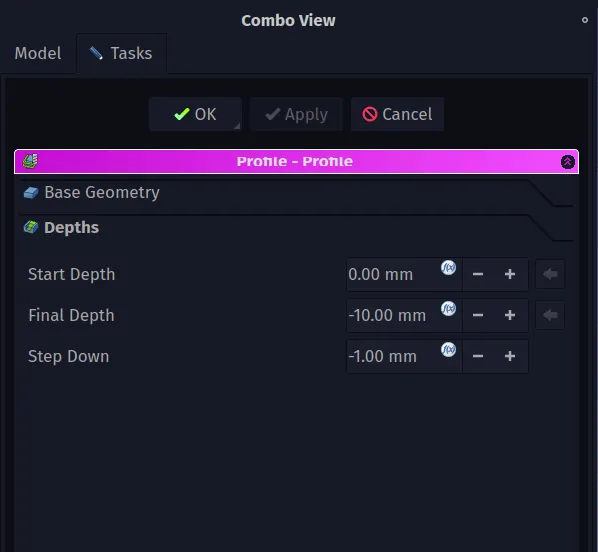Increase Start Depth with plus button
Screen dimensions: 598x552
[510, 274]
